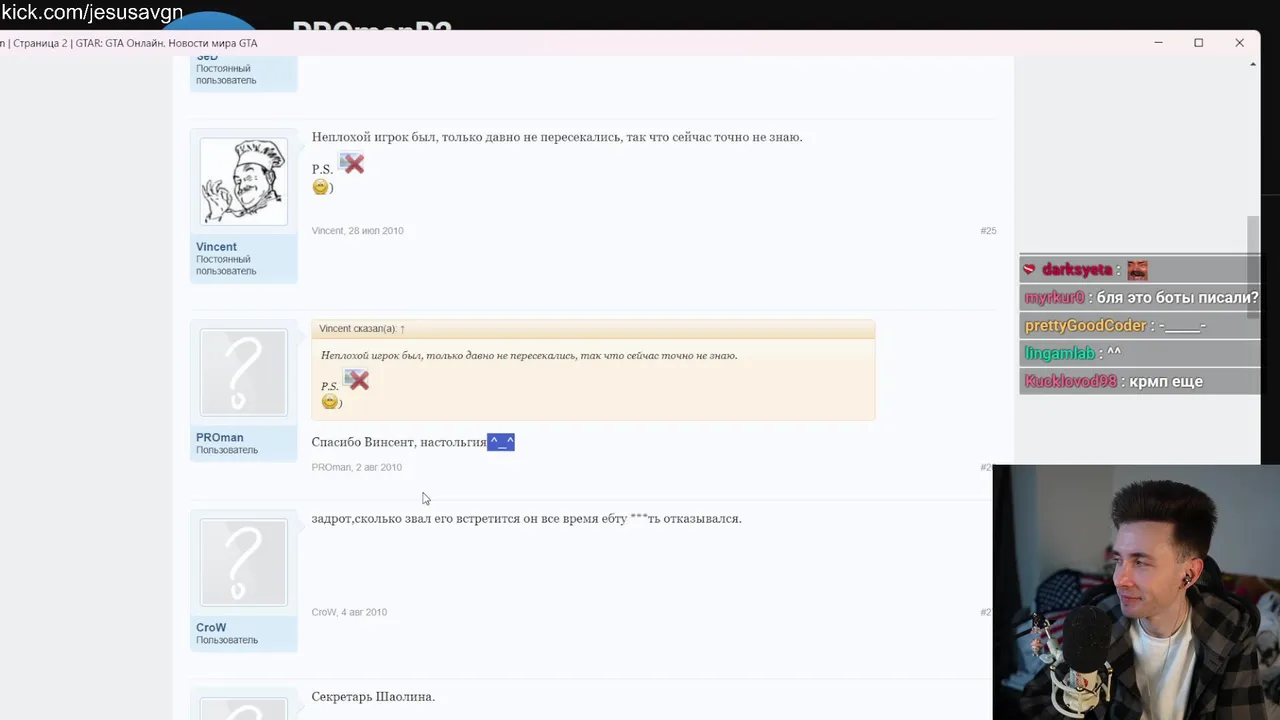Open Vincent's chef avatar image
Image resolution: width=1280 pixels, height=720 pixels.
coord(243,182)
